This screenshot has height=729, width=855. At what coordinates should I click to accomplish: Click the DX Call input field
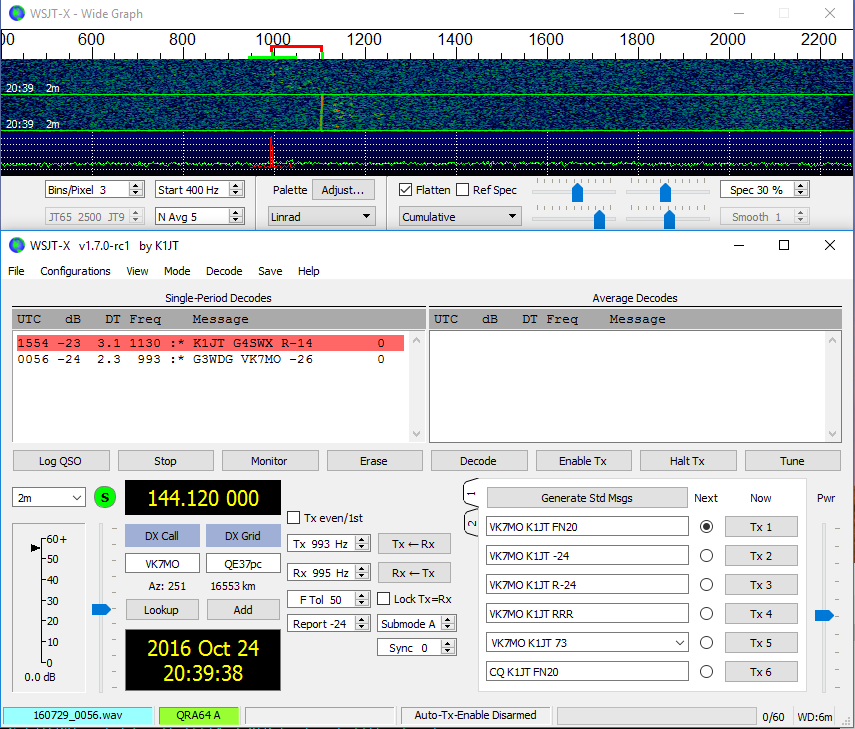tap(162, 563)
